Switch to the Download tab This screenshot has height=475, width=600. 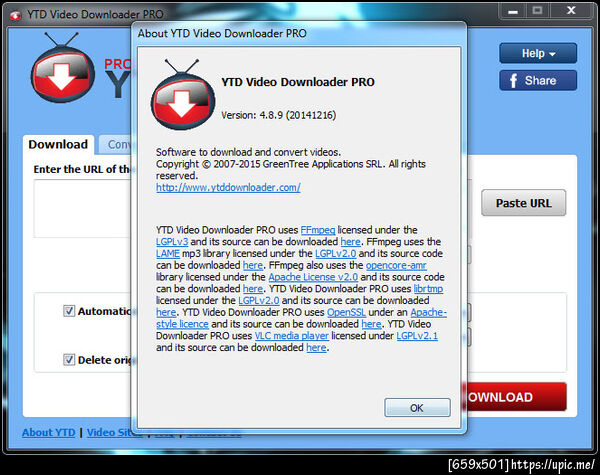[58, 144]
